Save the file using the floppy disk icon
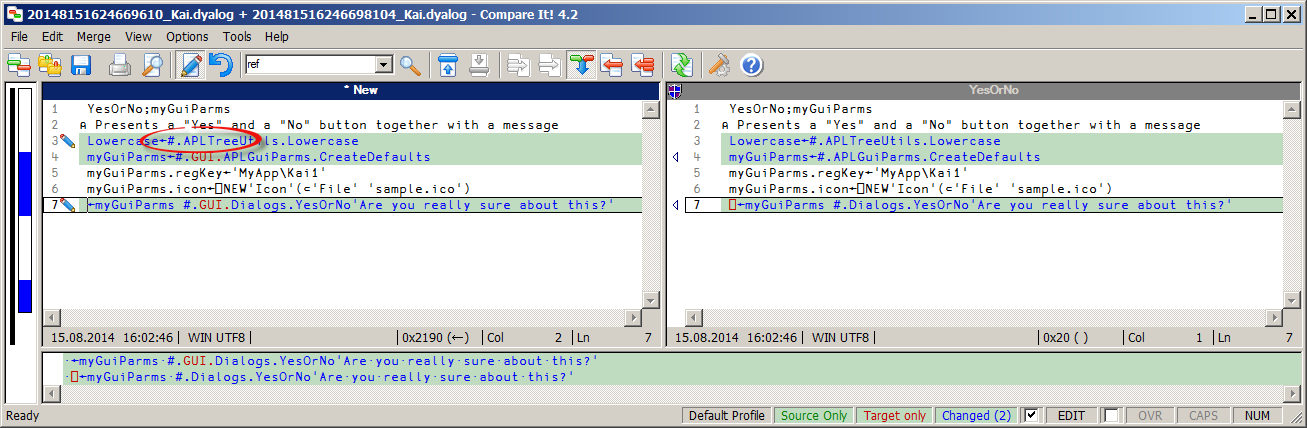1307x428 pixels. pos(80,66)
